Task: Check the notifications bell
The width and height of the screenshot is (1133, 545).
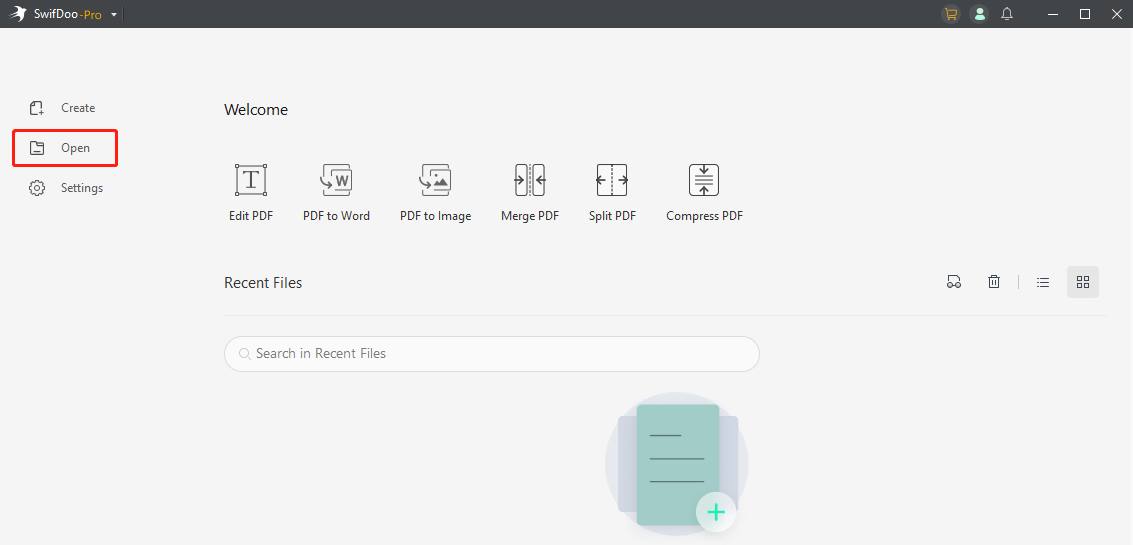Action: [1007, 14]
